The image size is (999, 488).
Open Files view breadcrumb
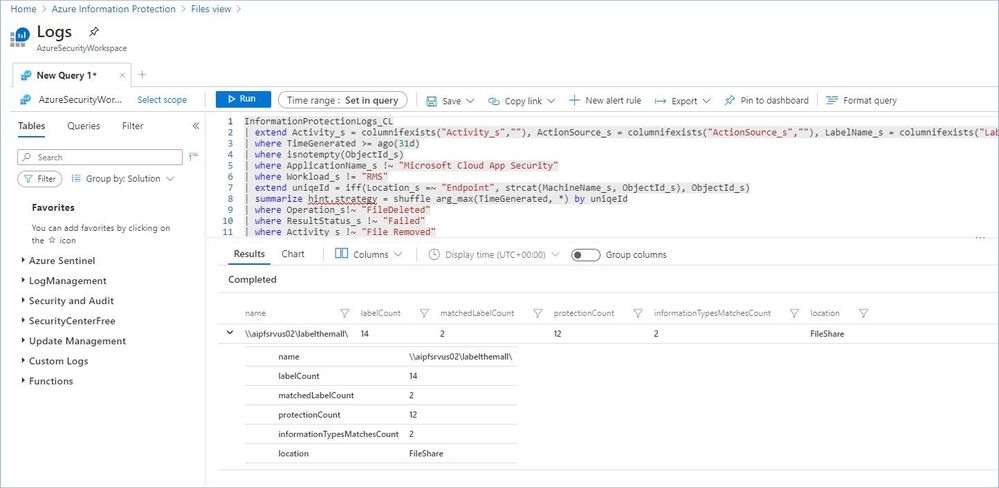(x=211, y=9)
